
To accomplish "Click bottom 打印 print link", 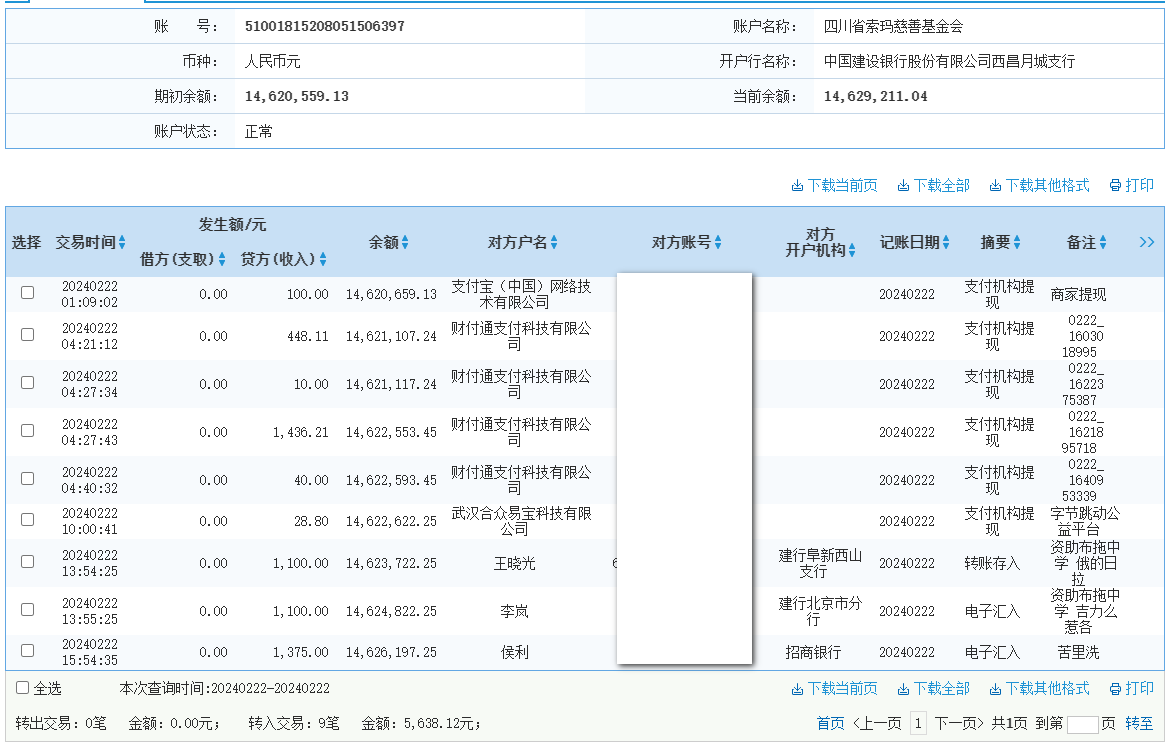I will 1132,688.
